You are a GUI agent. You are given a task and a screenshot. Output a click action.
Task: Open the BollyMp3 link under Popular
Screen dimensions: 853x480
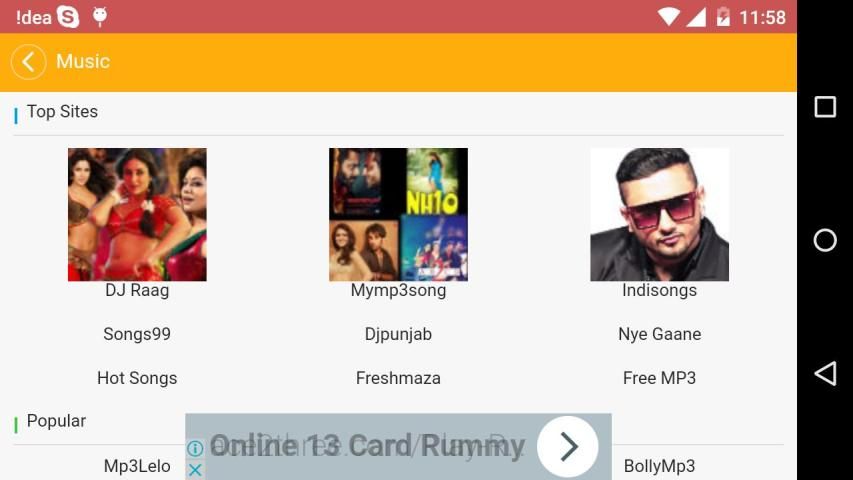point(659,466)
